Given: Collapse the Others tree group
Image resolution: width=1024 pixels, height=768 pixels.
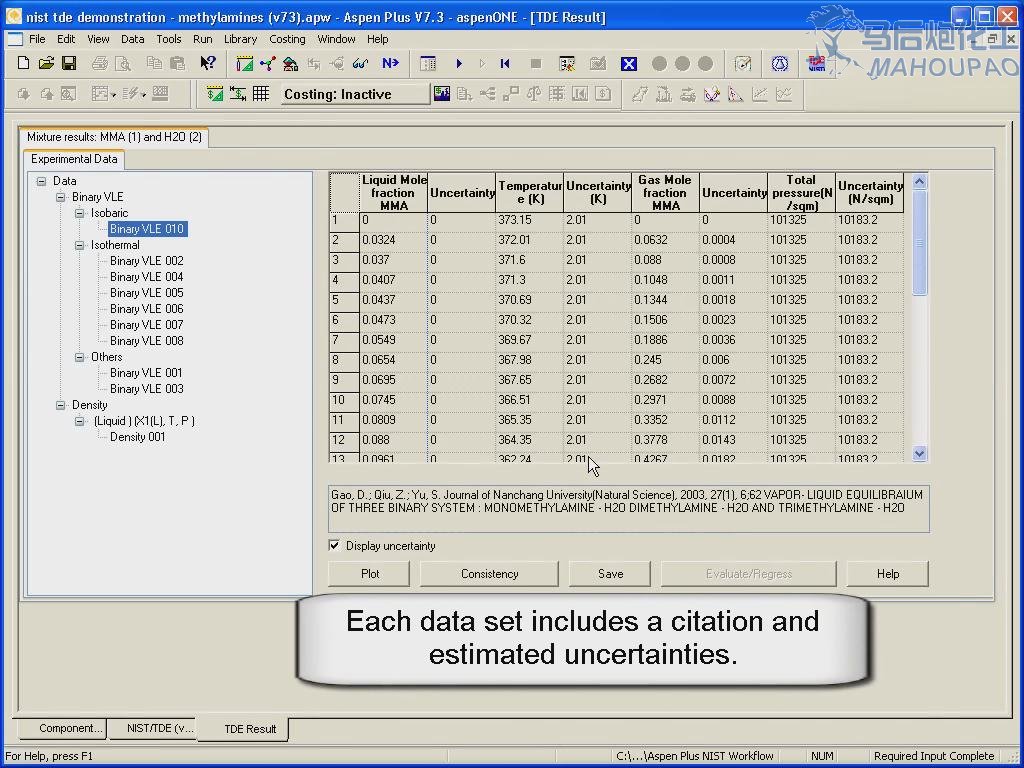Looking at the screenshot, I should click(80, 357).
